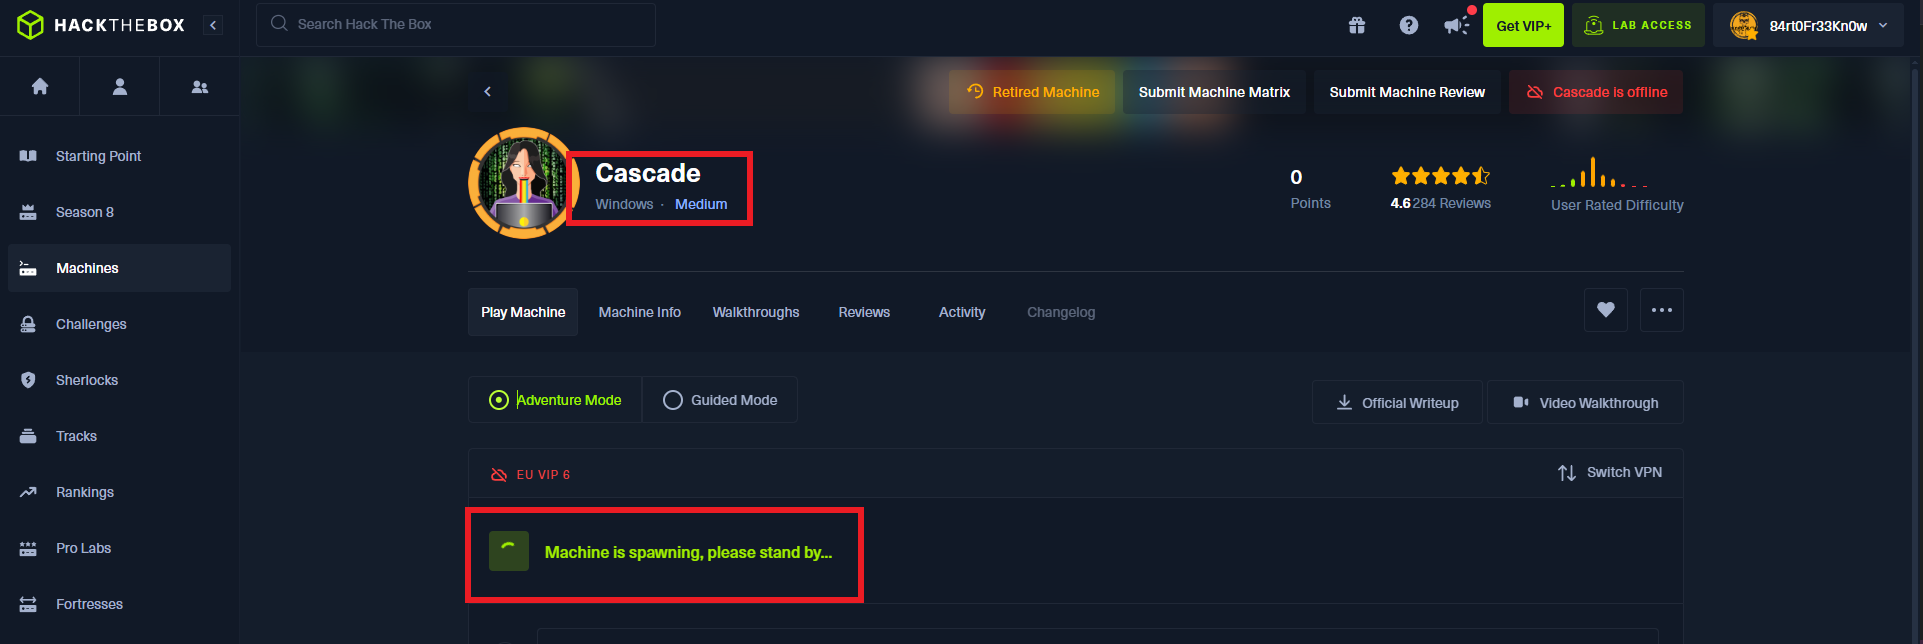Viewport: 1923px width, 644px height.
Task: Click the Machines server icon
Action: point(28,268)
